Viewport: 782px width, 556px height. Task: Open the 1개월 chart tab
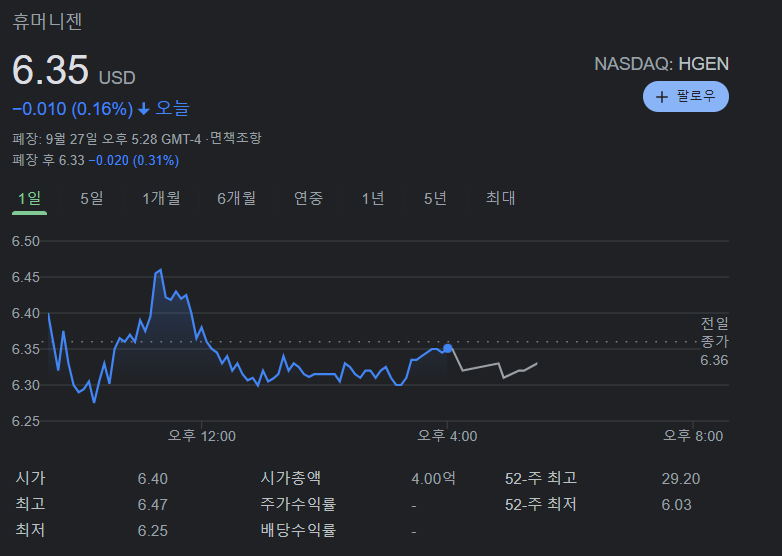coord(161,198)
